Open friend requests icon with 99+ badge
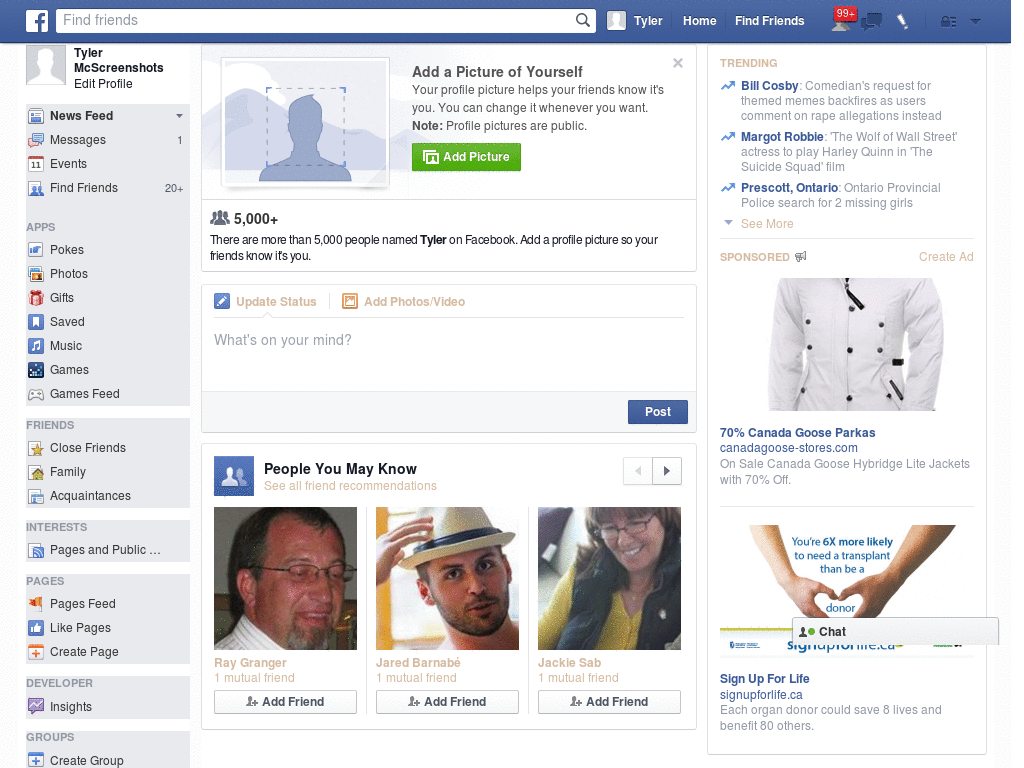The width and height of the screenshot is (1024, 768). pyautogui.click(x=842, y=21)
